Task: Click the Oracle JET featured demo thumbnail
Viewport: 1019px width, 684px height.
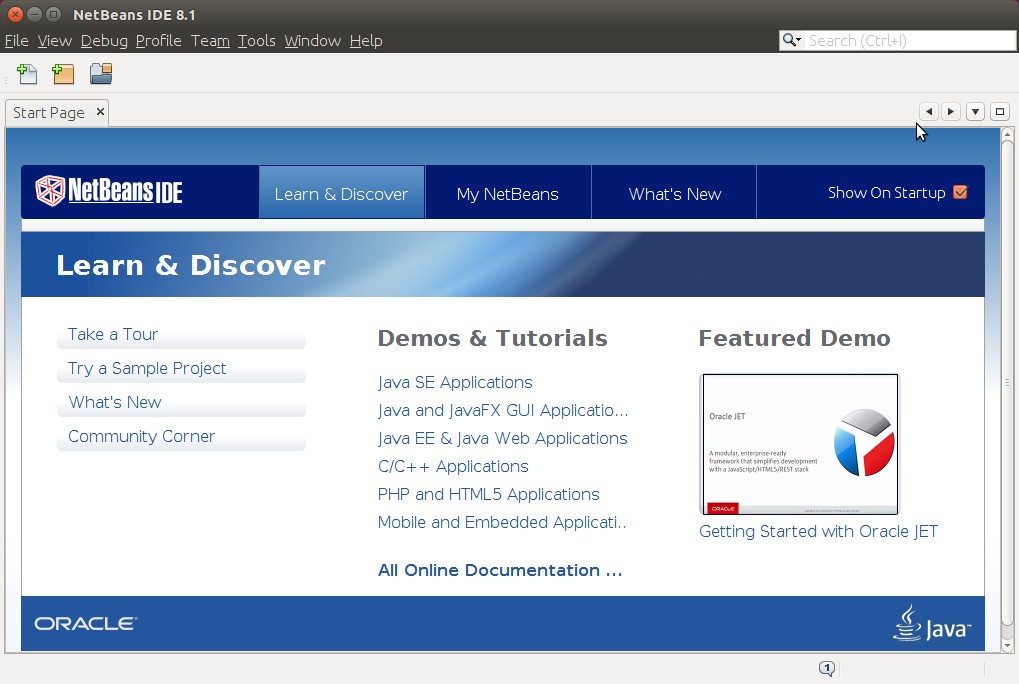Action: (799, 444)
